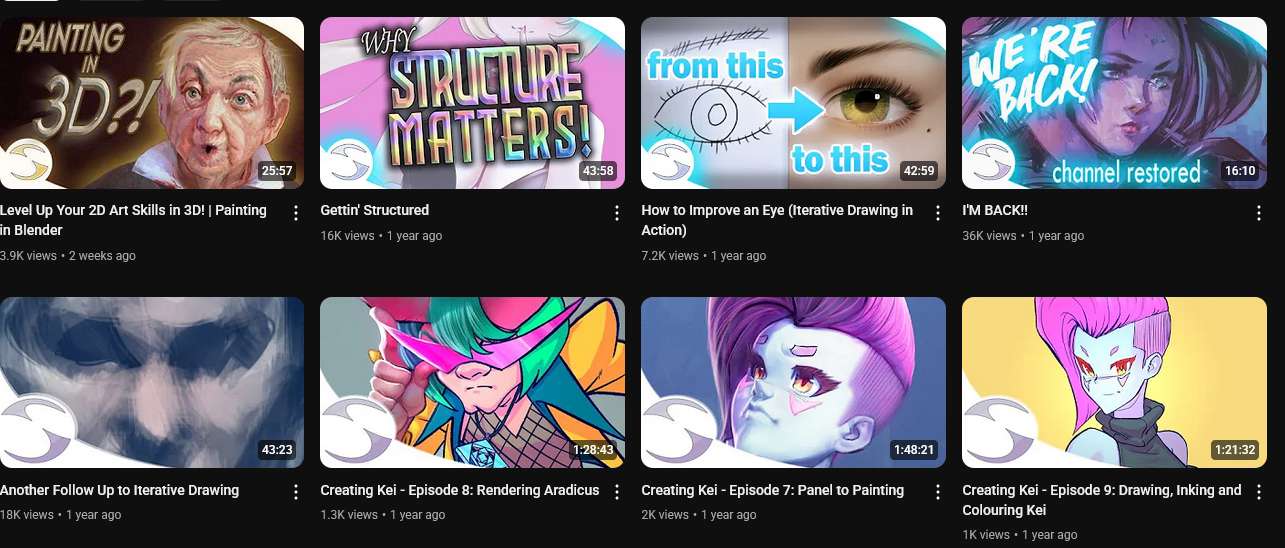Open the blurry face thumbnail lasting 43:23
The height and width of the screenshot is (548, 1285).
point(152,382)
